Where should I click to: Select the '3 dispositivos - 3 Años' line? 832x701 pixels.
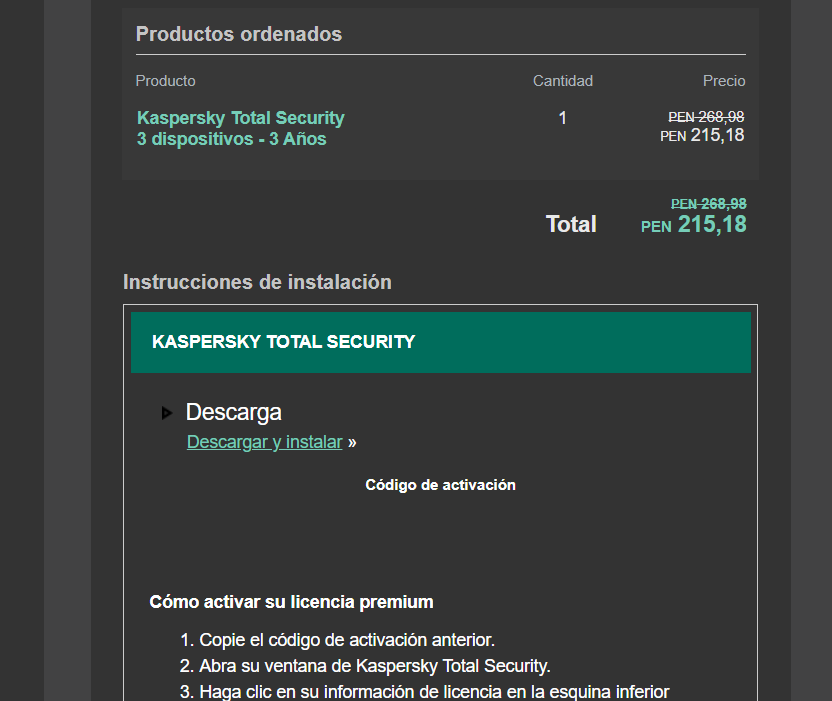coord(231,139)
